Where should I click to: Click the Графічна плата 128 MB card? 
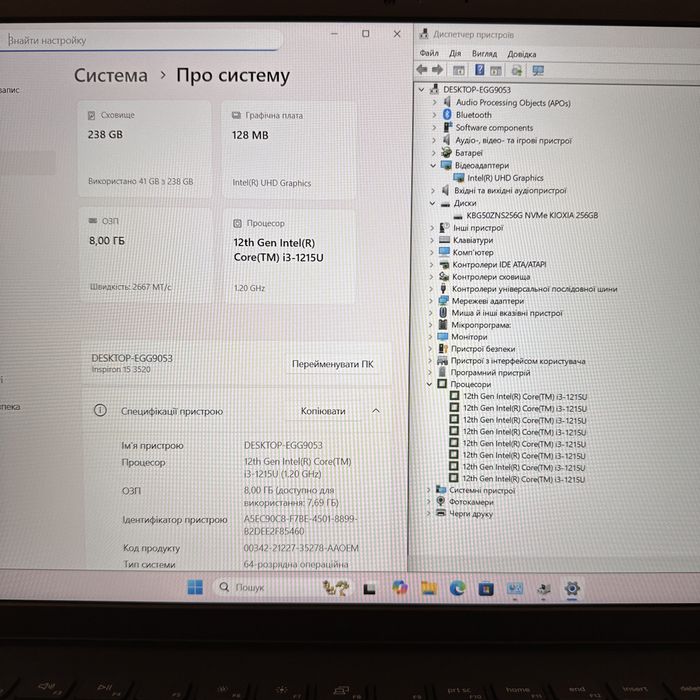(288, 150)
